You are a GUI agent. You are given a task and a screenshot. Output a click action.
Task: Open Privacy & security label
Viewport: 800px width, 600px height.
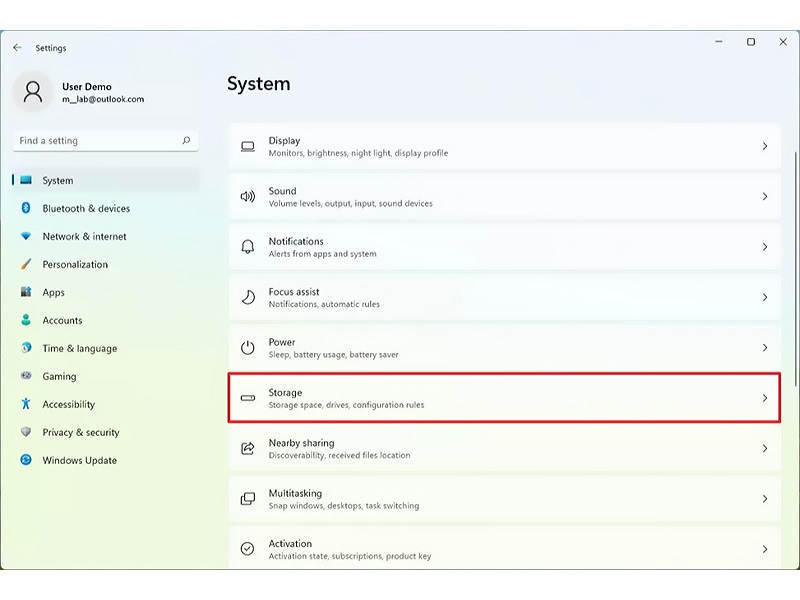81,432
